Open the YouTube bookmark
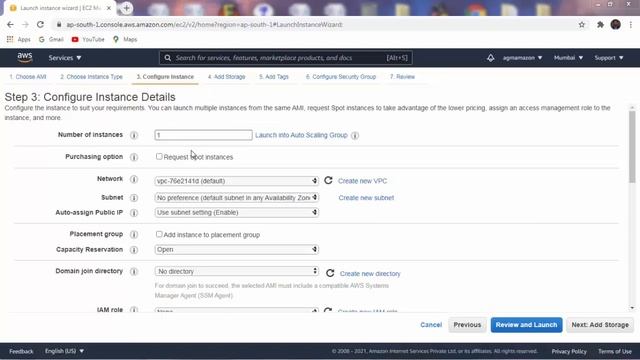The height and width of the screenshot is (360, 640). pos(88,40)
